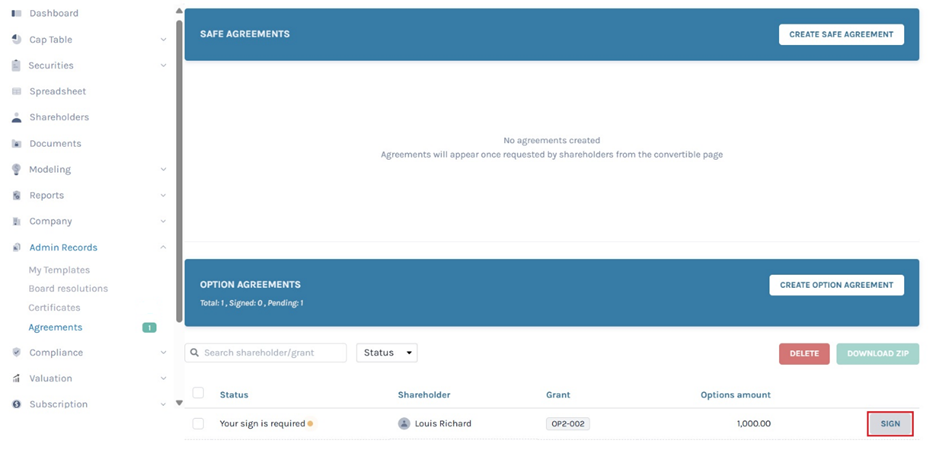Click the Sign button for OP2-002
939x450 pixels.
(x=889, y=424)
